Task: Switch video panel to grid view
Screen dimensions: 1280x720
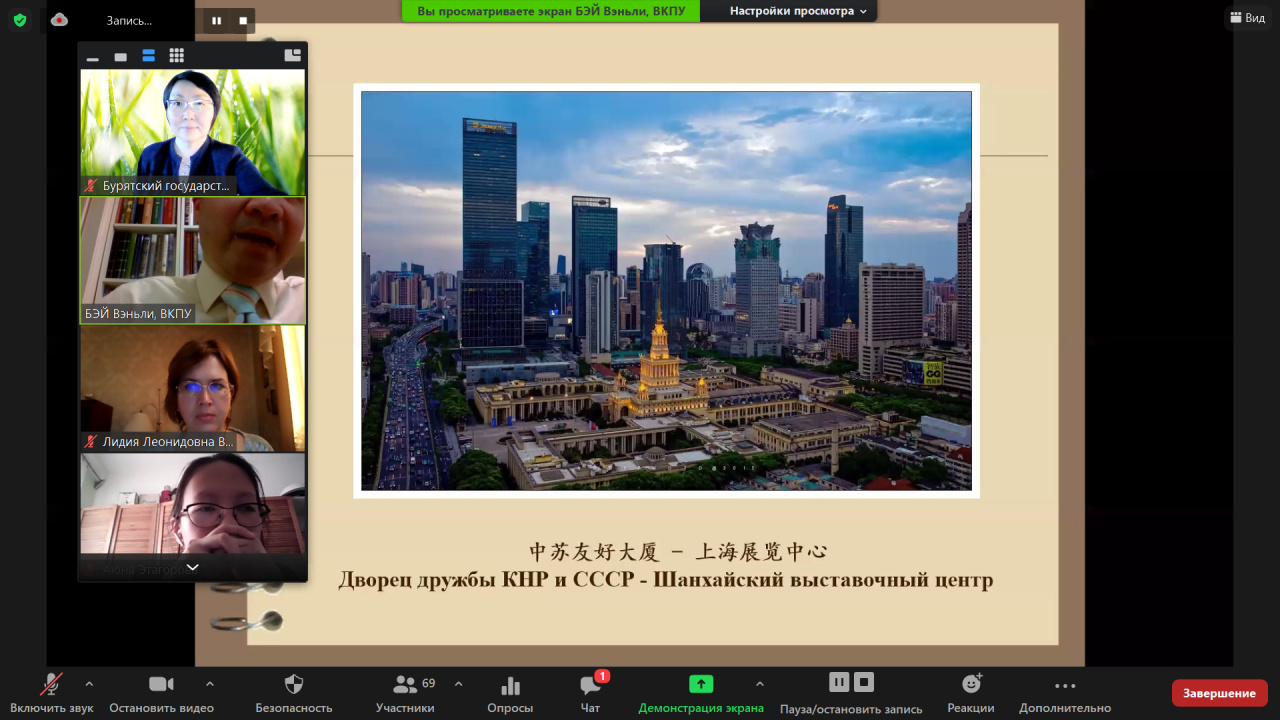Action: click(176, 56)
